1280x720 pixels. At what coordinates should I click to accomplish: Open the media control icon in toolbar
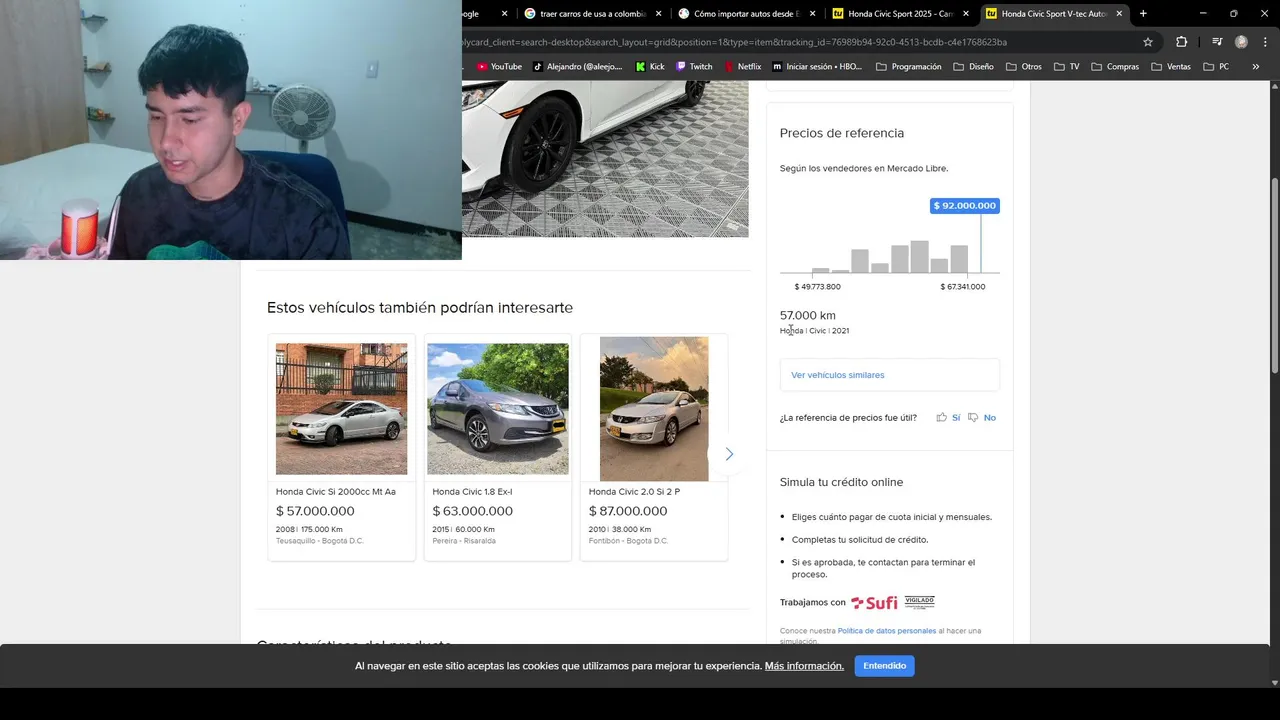[1217, 42]
